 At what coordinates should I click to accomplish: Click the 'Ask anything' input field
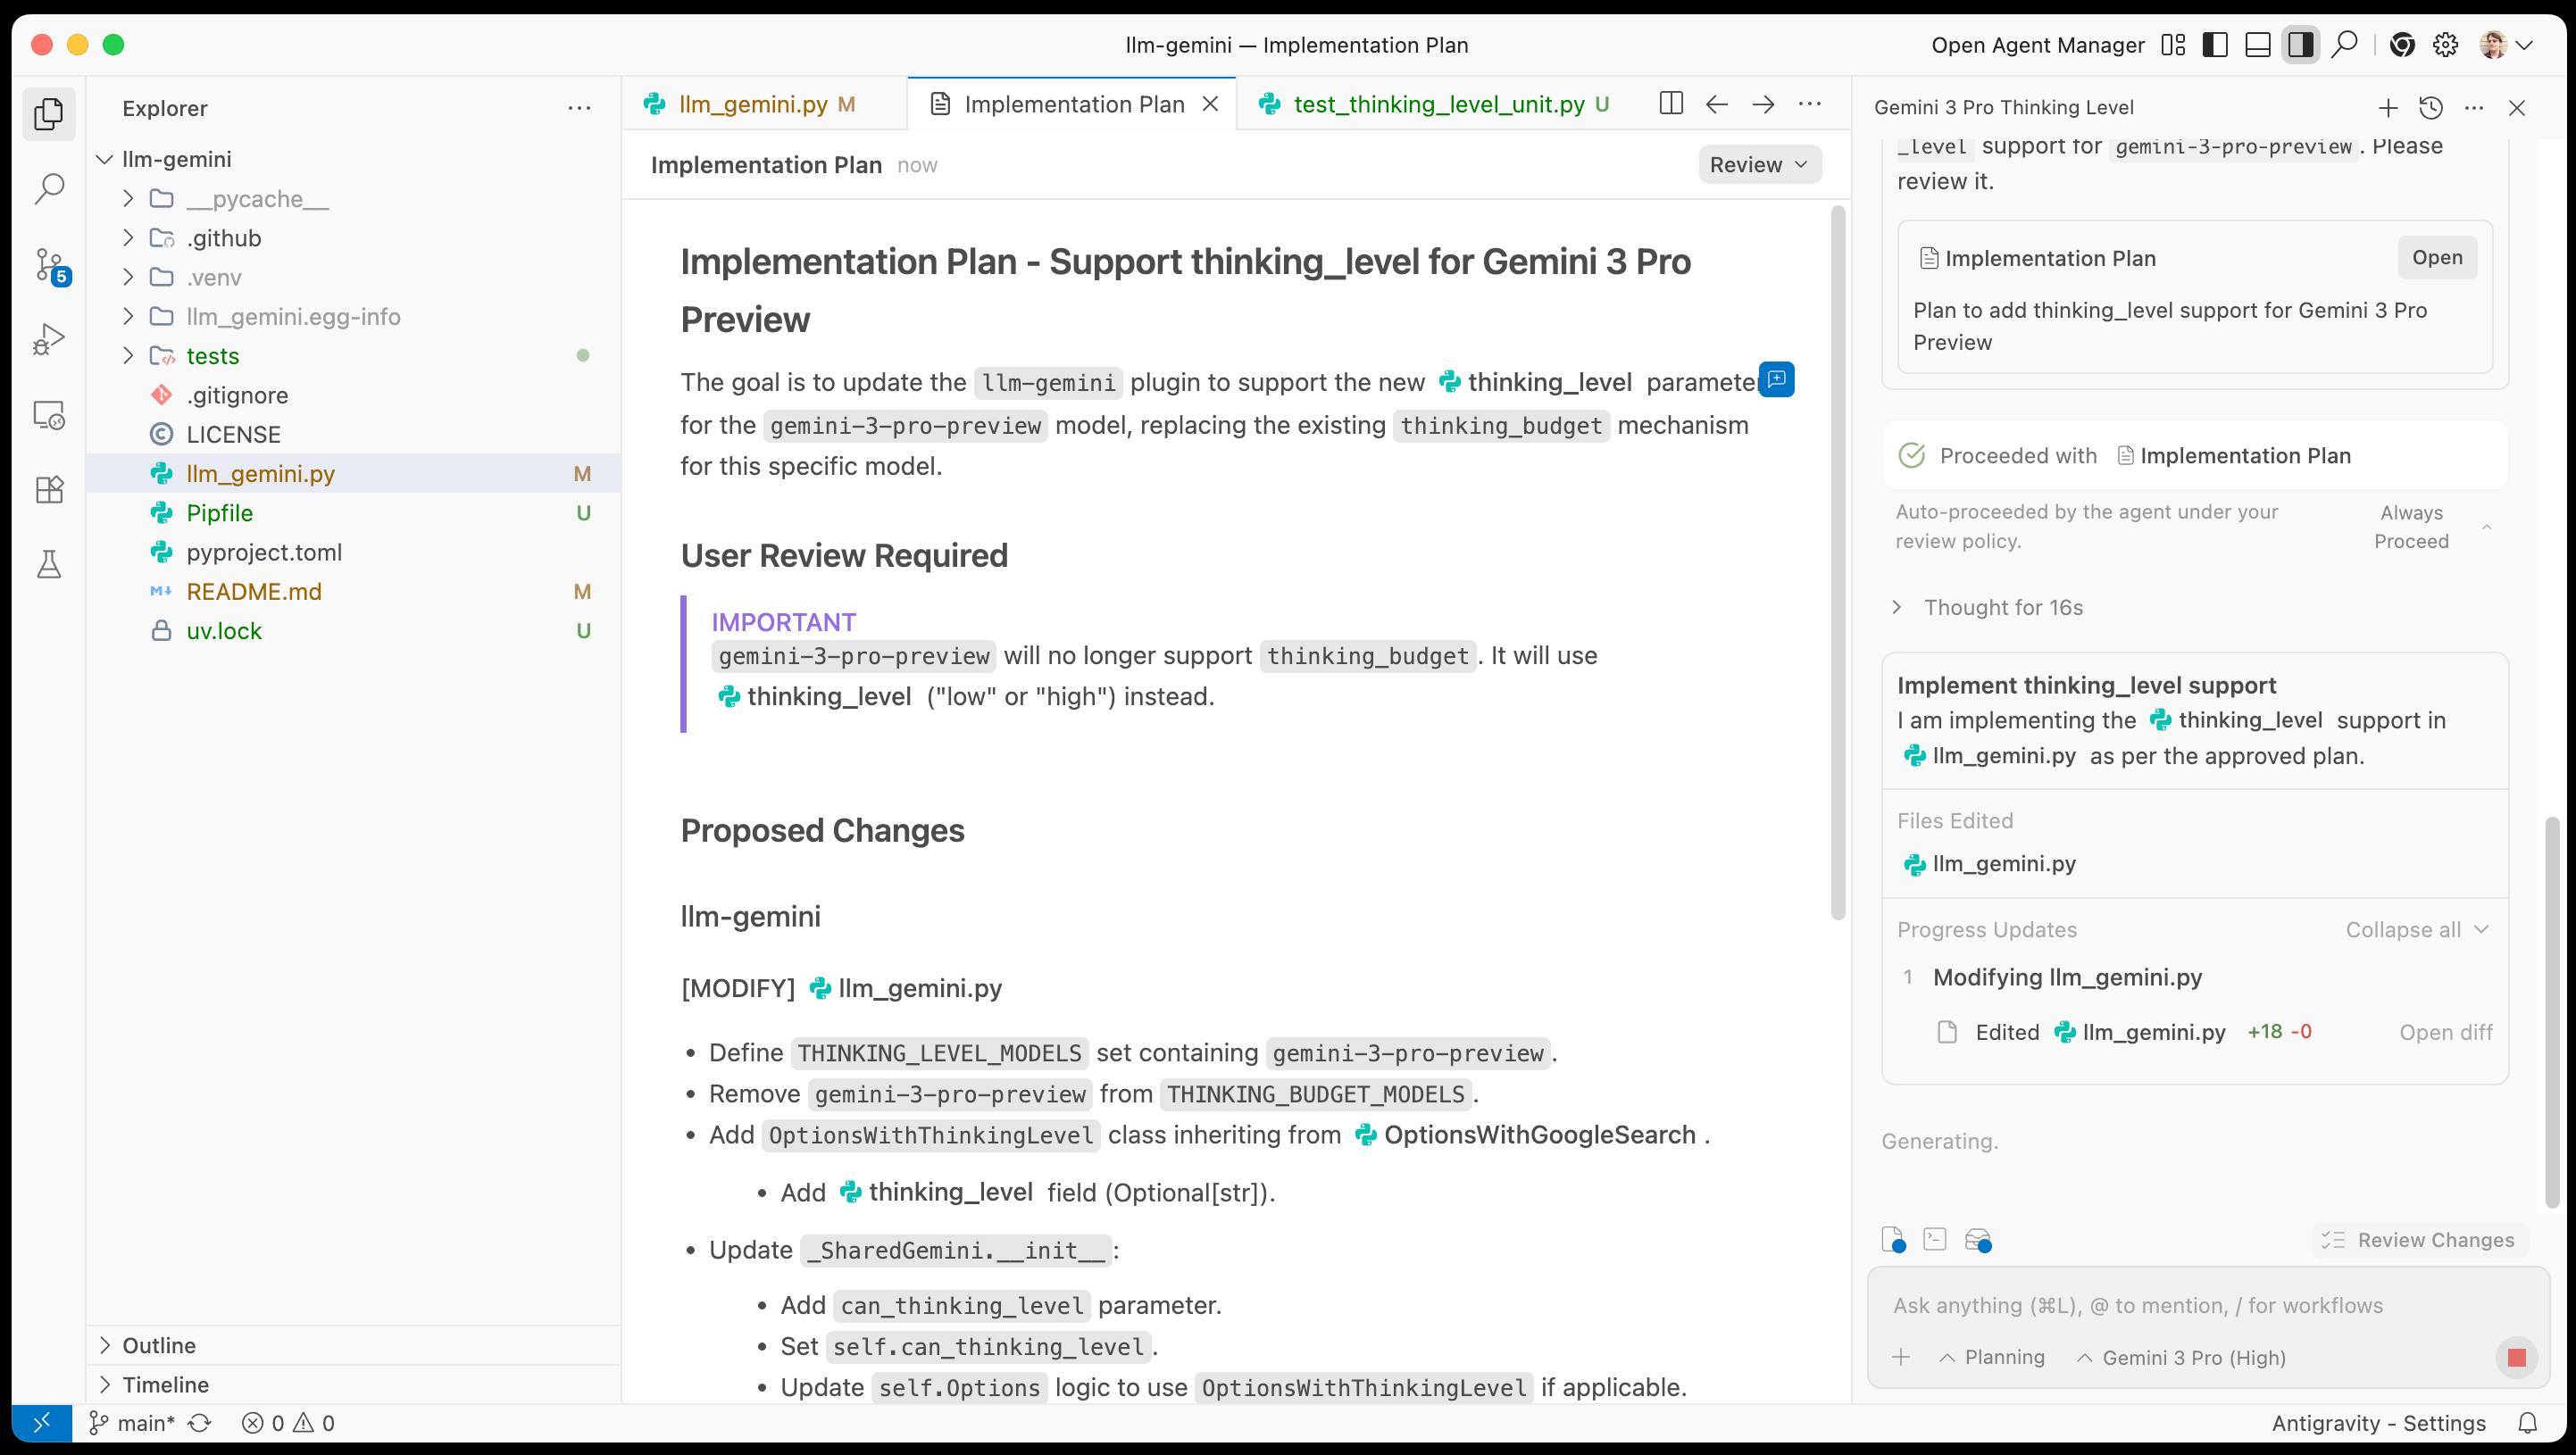(x=2140, y=1305)
